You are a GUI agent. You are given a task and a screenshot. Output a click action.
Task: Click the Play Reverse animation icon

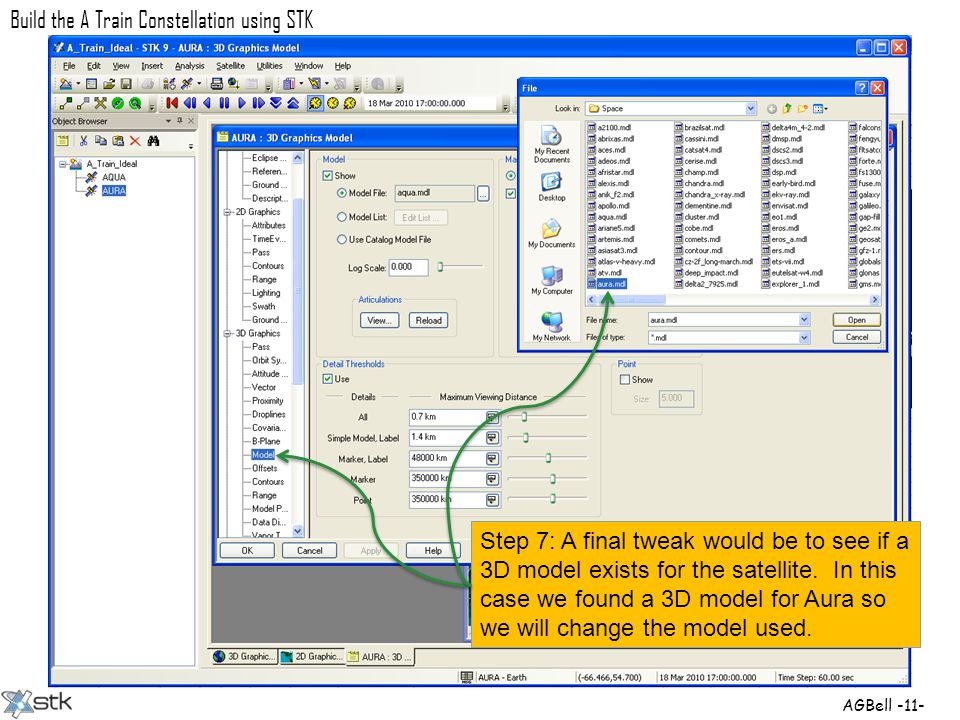tap(207, 103)
